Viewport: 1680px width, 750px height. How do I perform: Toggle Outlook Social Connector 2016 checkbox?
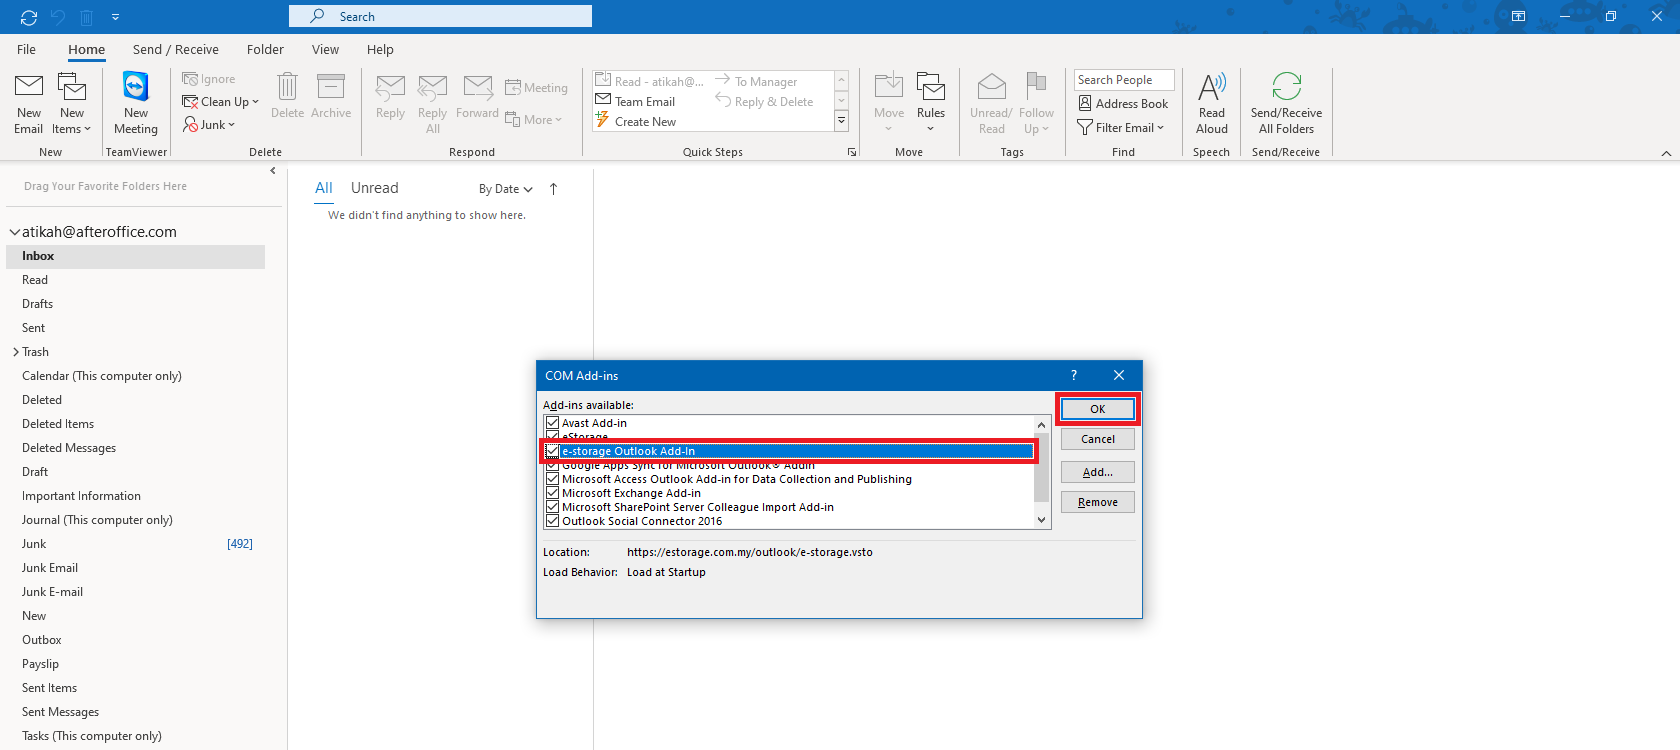click(x=552, y=521)
